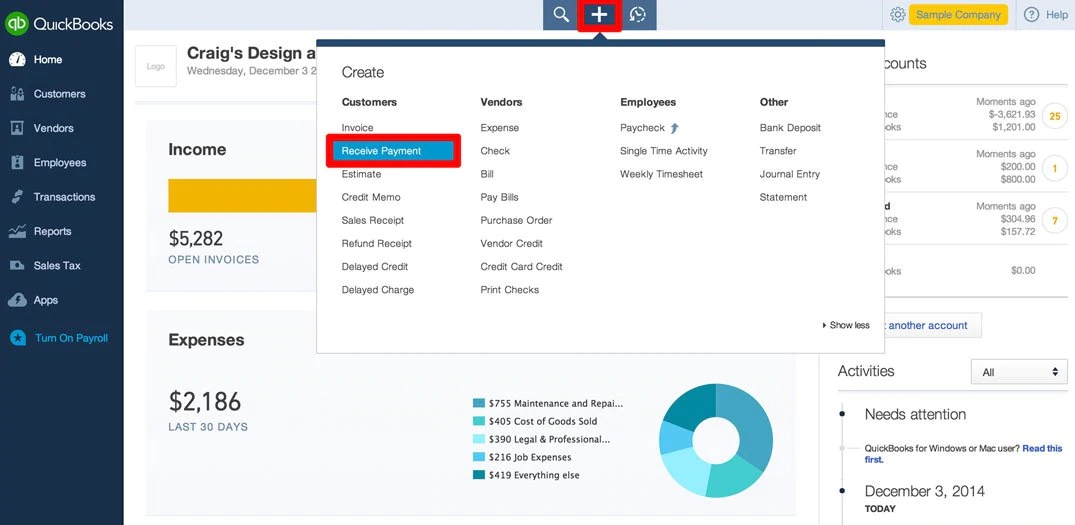Click the Vendors sidebar icon
Image resolution: width=1075 pixels, height=525 pixels.
coord(17,128)
